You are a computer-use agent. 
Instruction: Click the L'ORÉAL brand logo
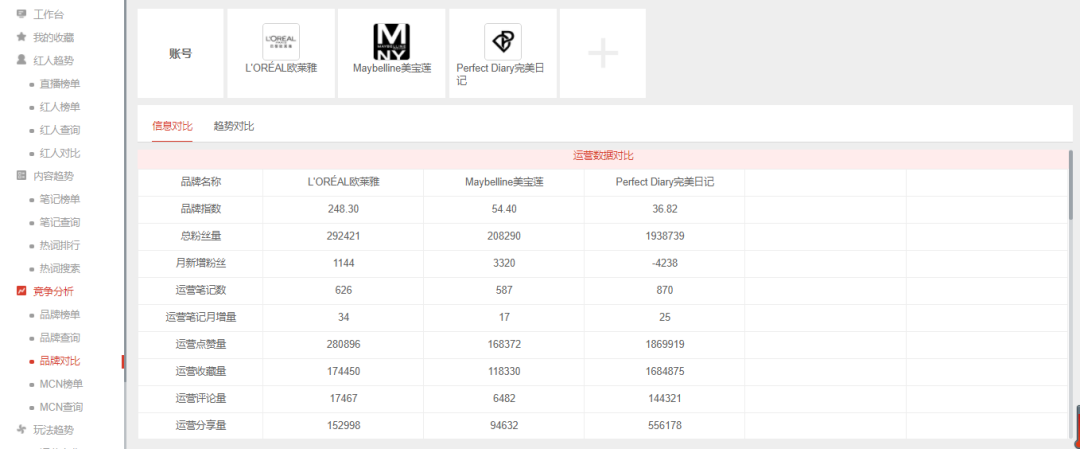click(x=281, y=42)
